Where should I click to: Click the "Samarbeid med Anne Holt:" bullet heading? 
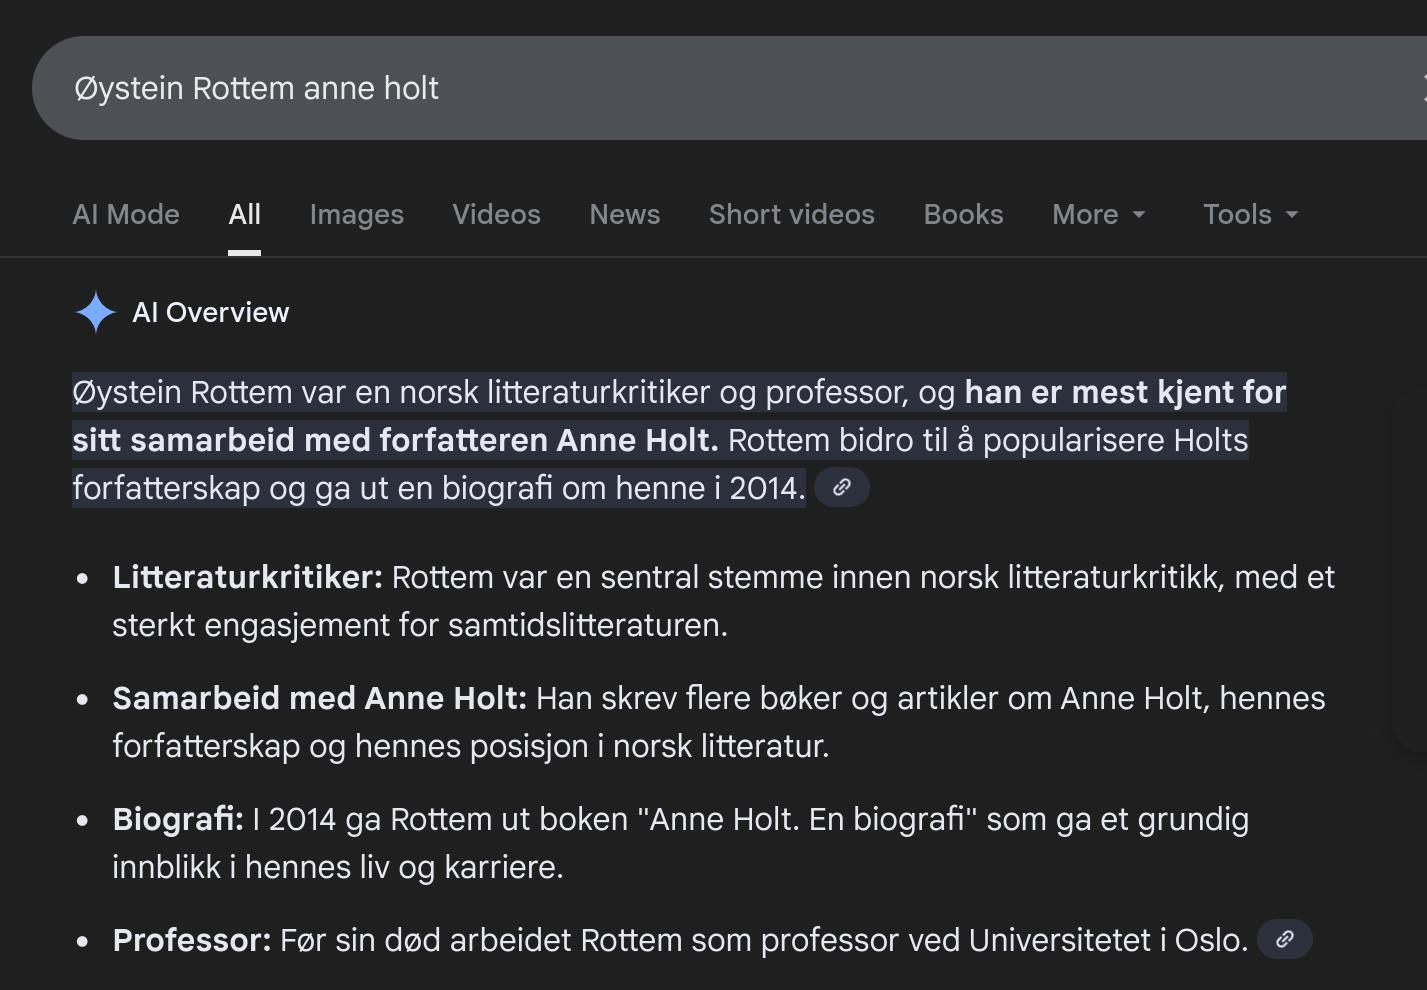319,698
